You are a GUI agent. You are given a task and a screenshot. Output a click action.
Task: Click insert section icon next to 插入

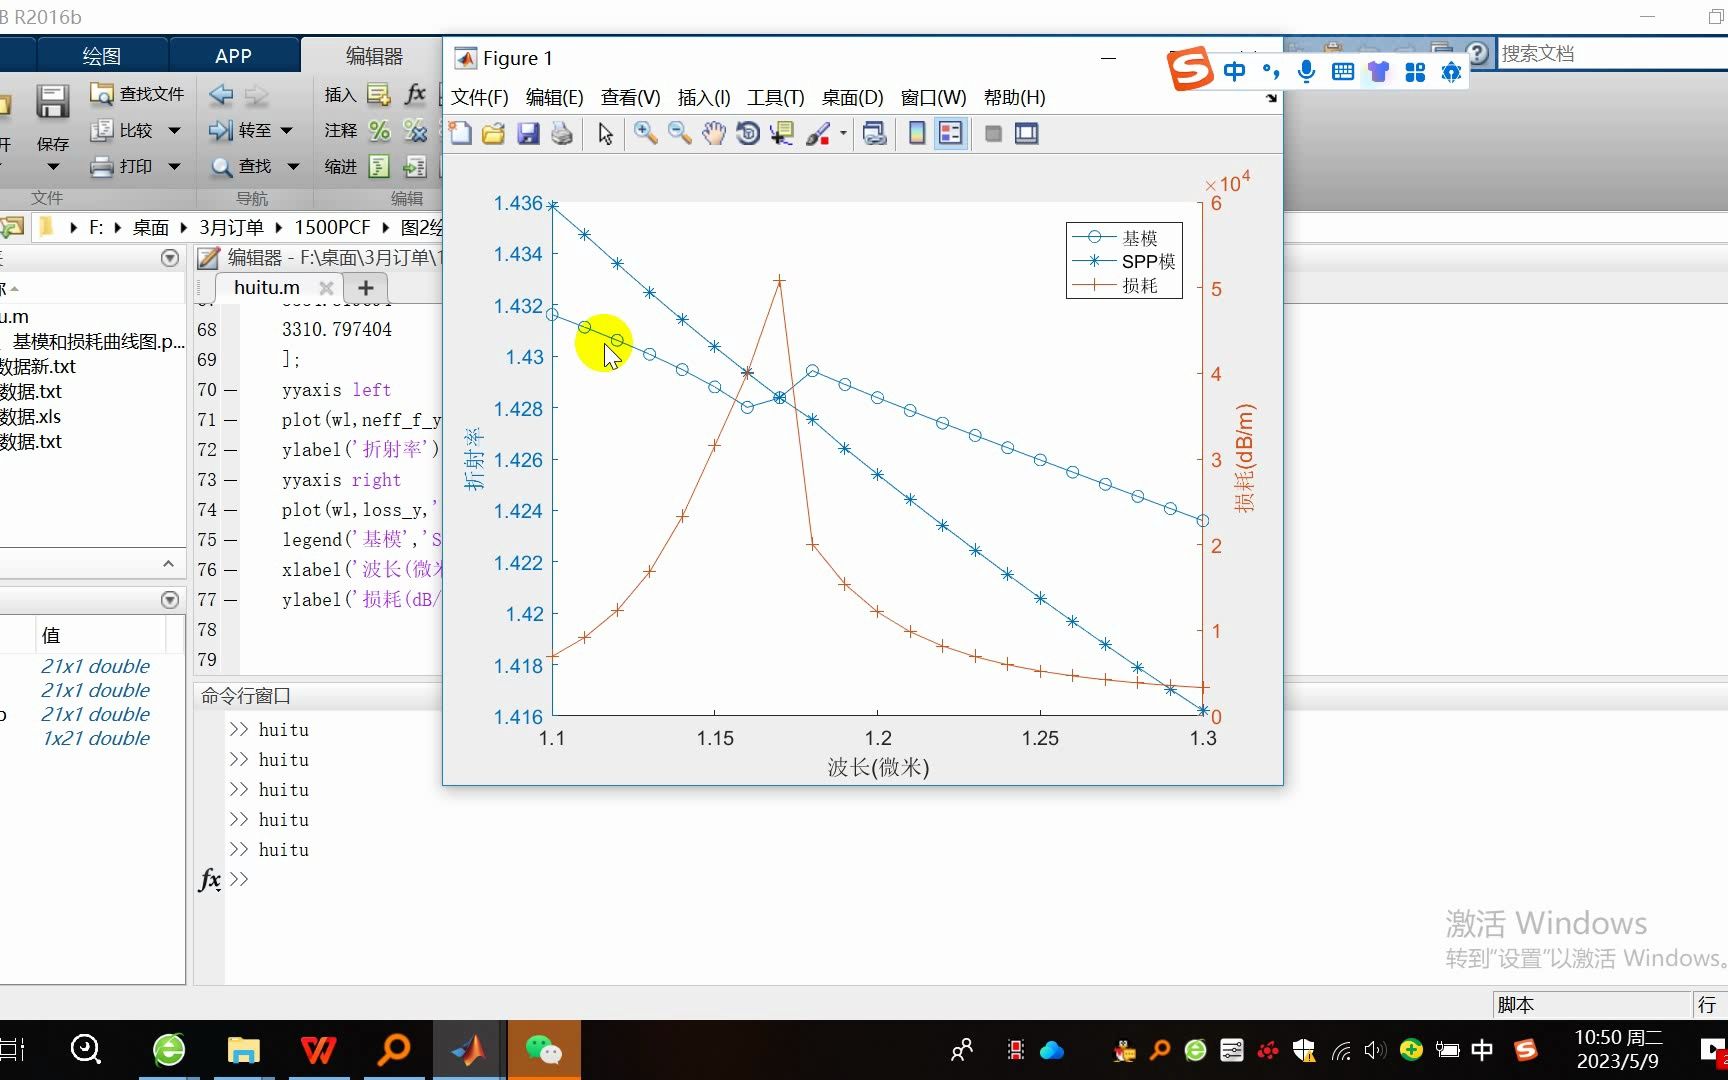[378, 95]
